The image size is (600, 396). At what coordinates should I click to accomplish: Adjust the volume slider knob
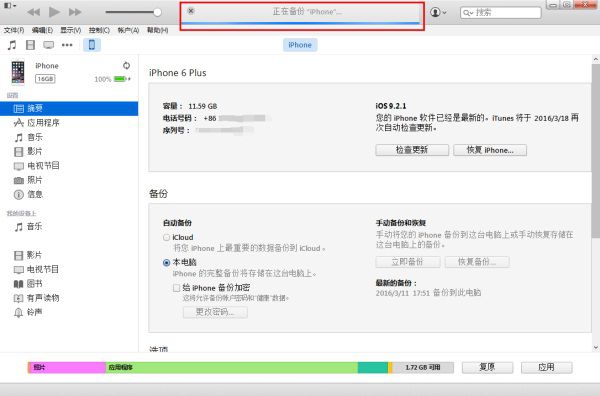pos(157,12)
